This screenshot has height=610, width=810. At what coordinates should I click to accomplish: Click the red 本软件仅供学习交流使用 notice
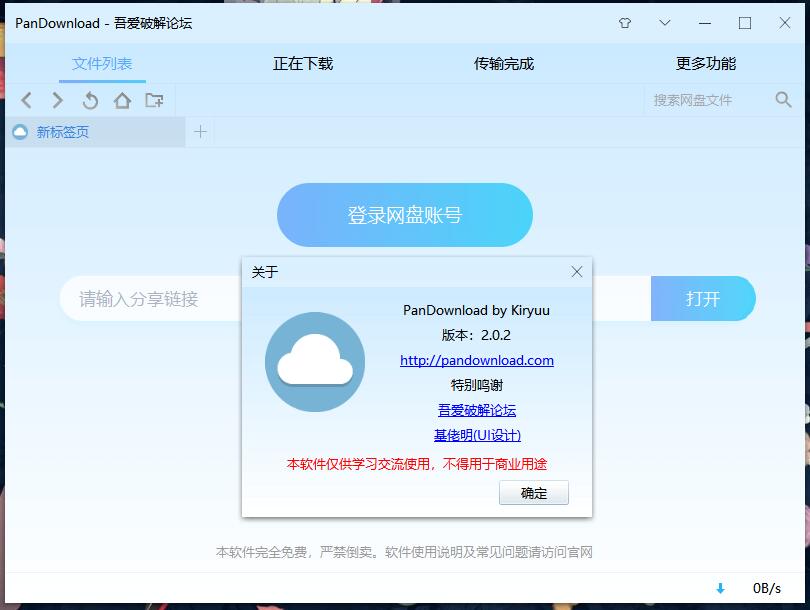click(x=417, y=464)
